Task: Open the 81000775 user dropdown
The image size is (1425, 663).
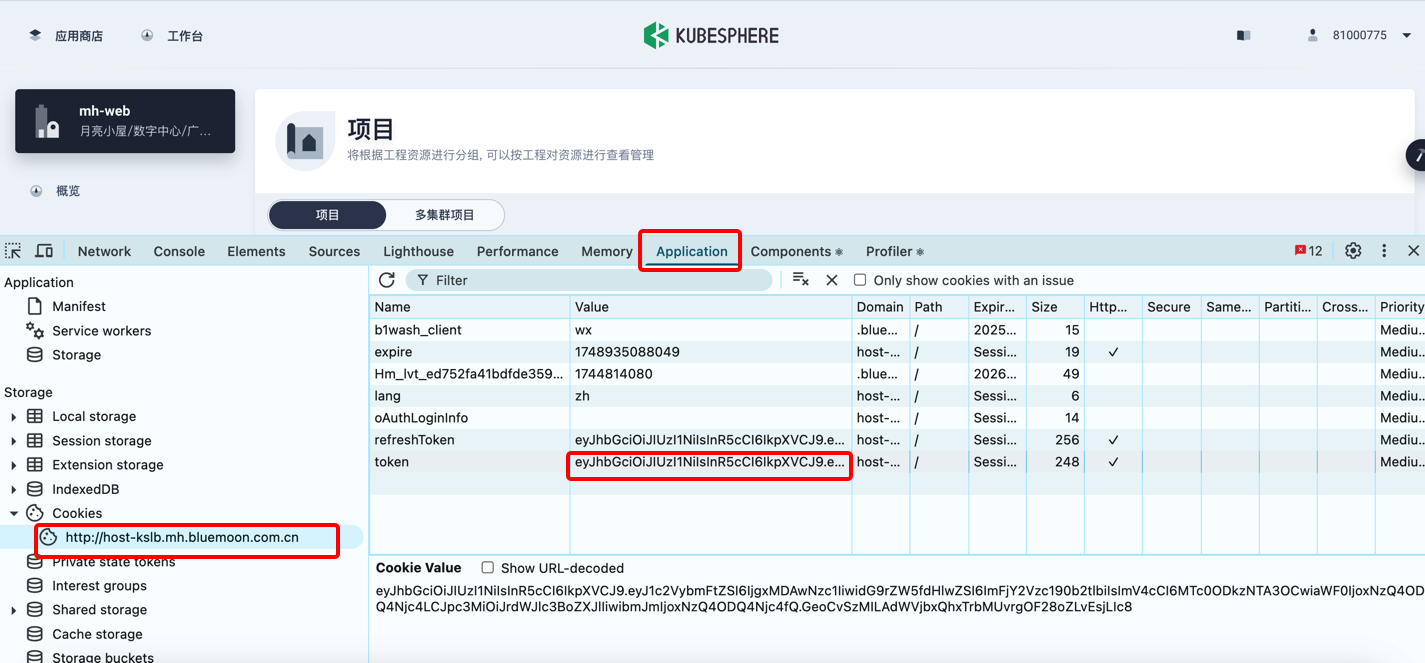Action: [x=1359, y=35]
